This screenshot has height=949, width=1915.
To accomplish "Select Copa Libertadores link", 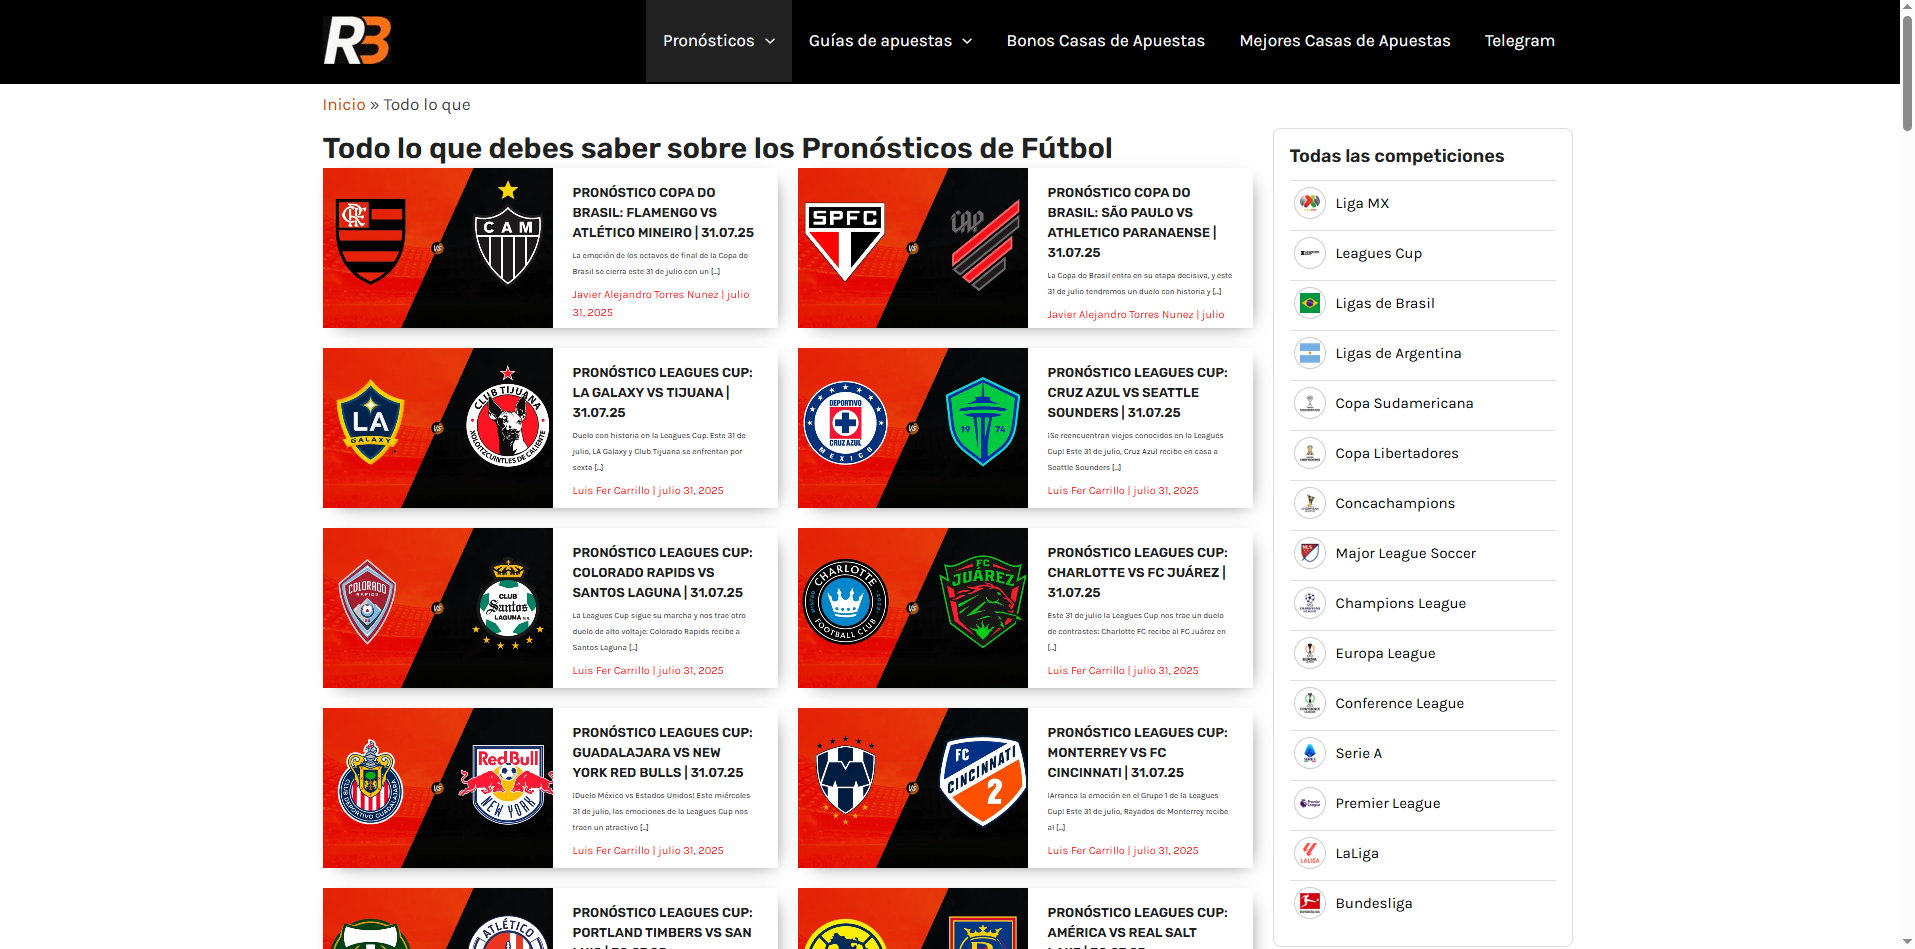I will coord(1397,453).
